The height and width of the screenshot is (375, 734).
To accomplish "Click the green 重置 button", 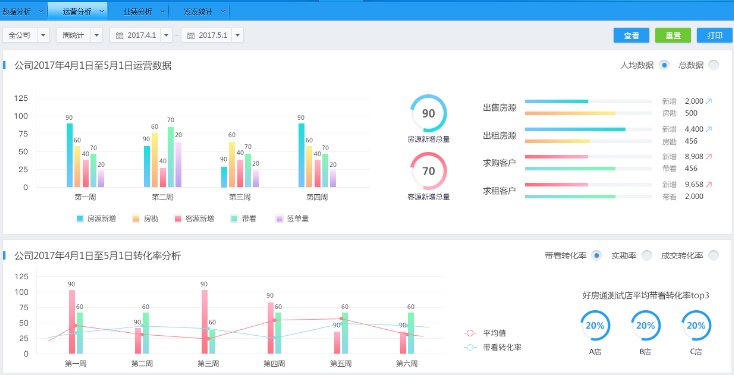I will (673, 36).
